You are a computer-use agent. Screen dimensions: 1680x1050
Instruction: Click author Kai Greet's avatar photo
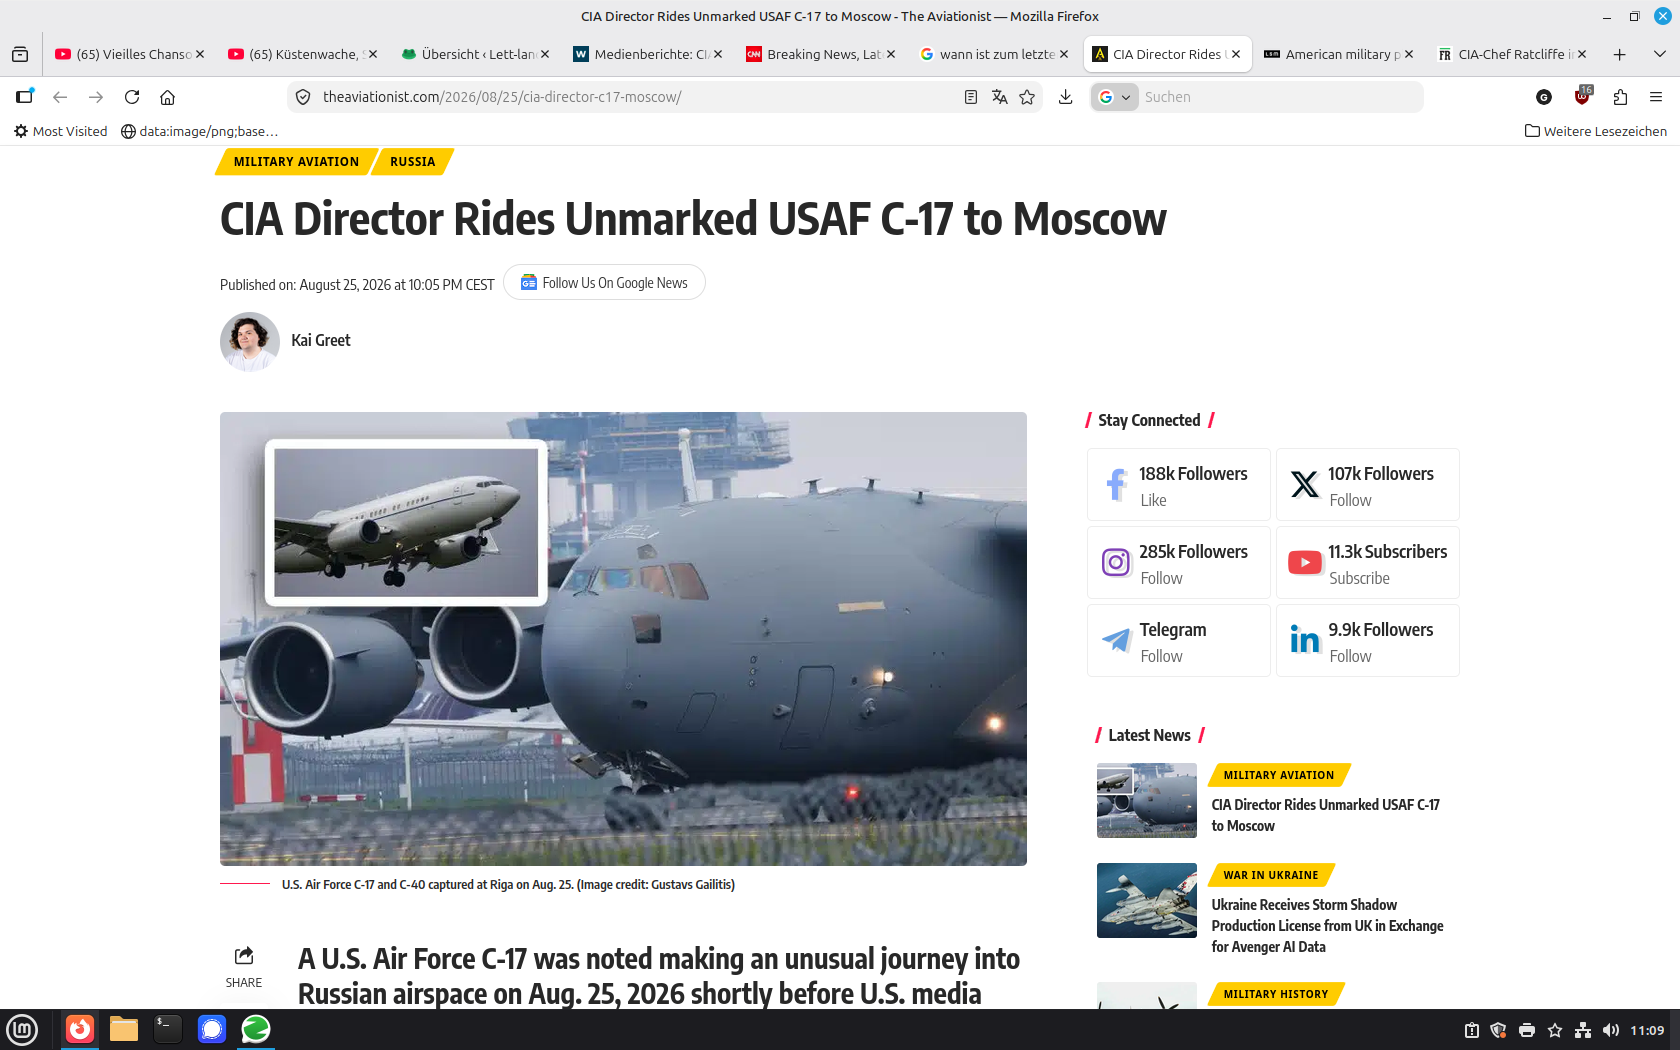[x=249, y=342]
